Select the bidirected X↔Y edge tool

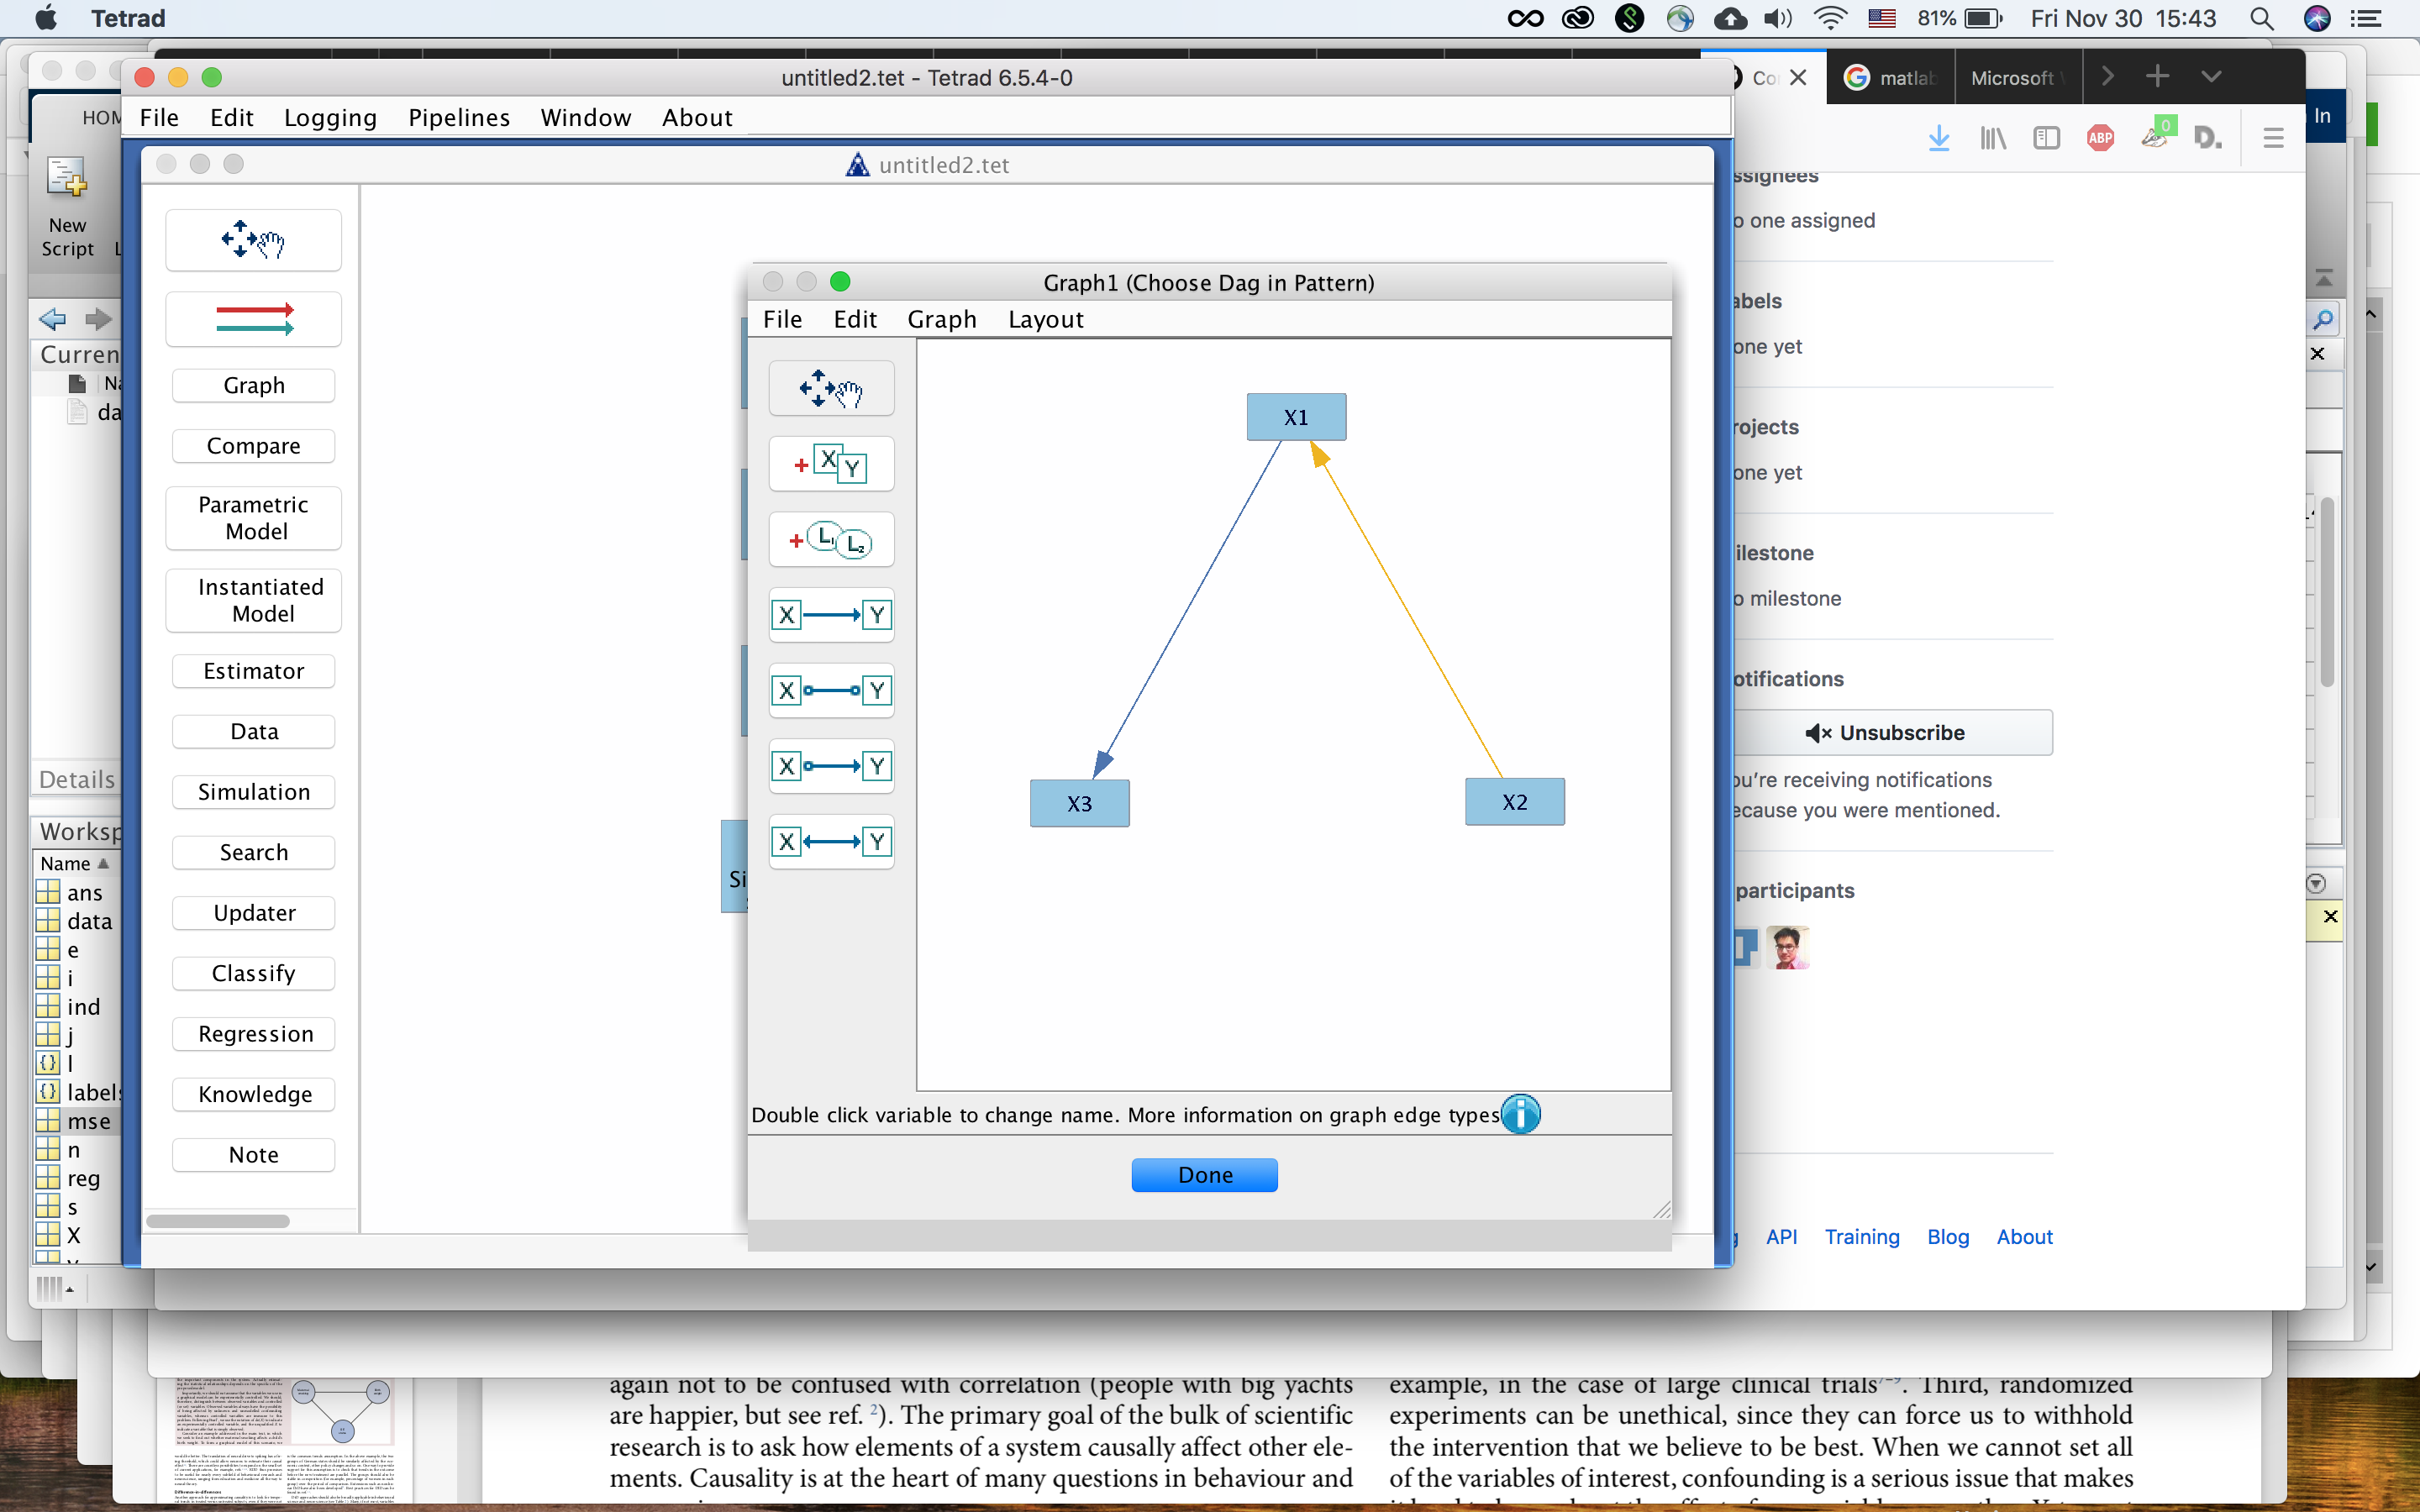831,841
